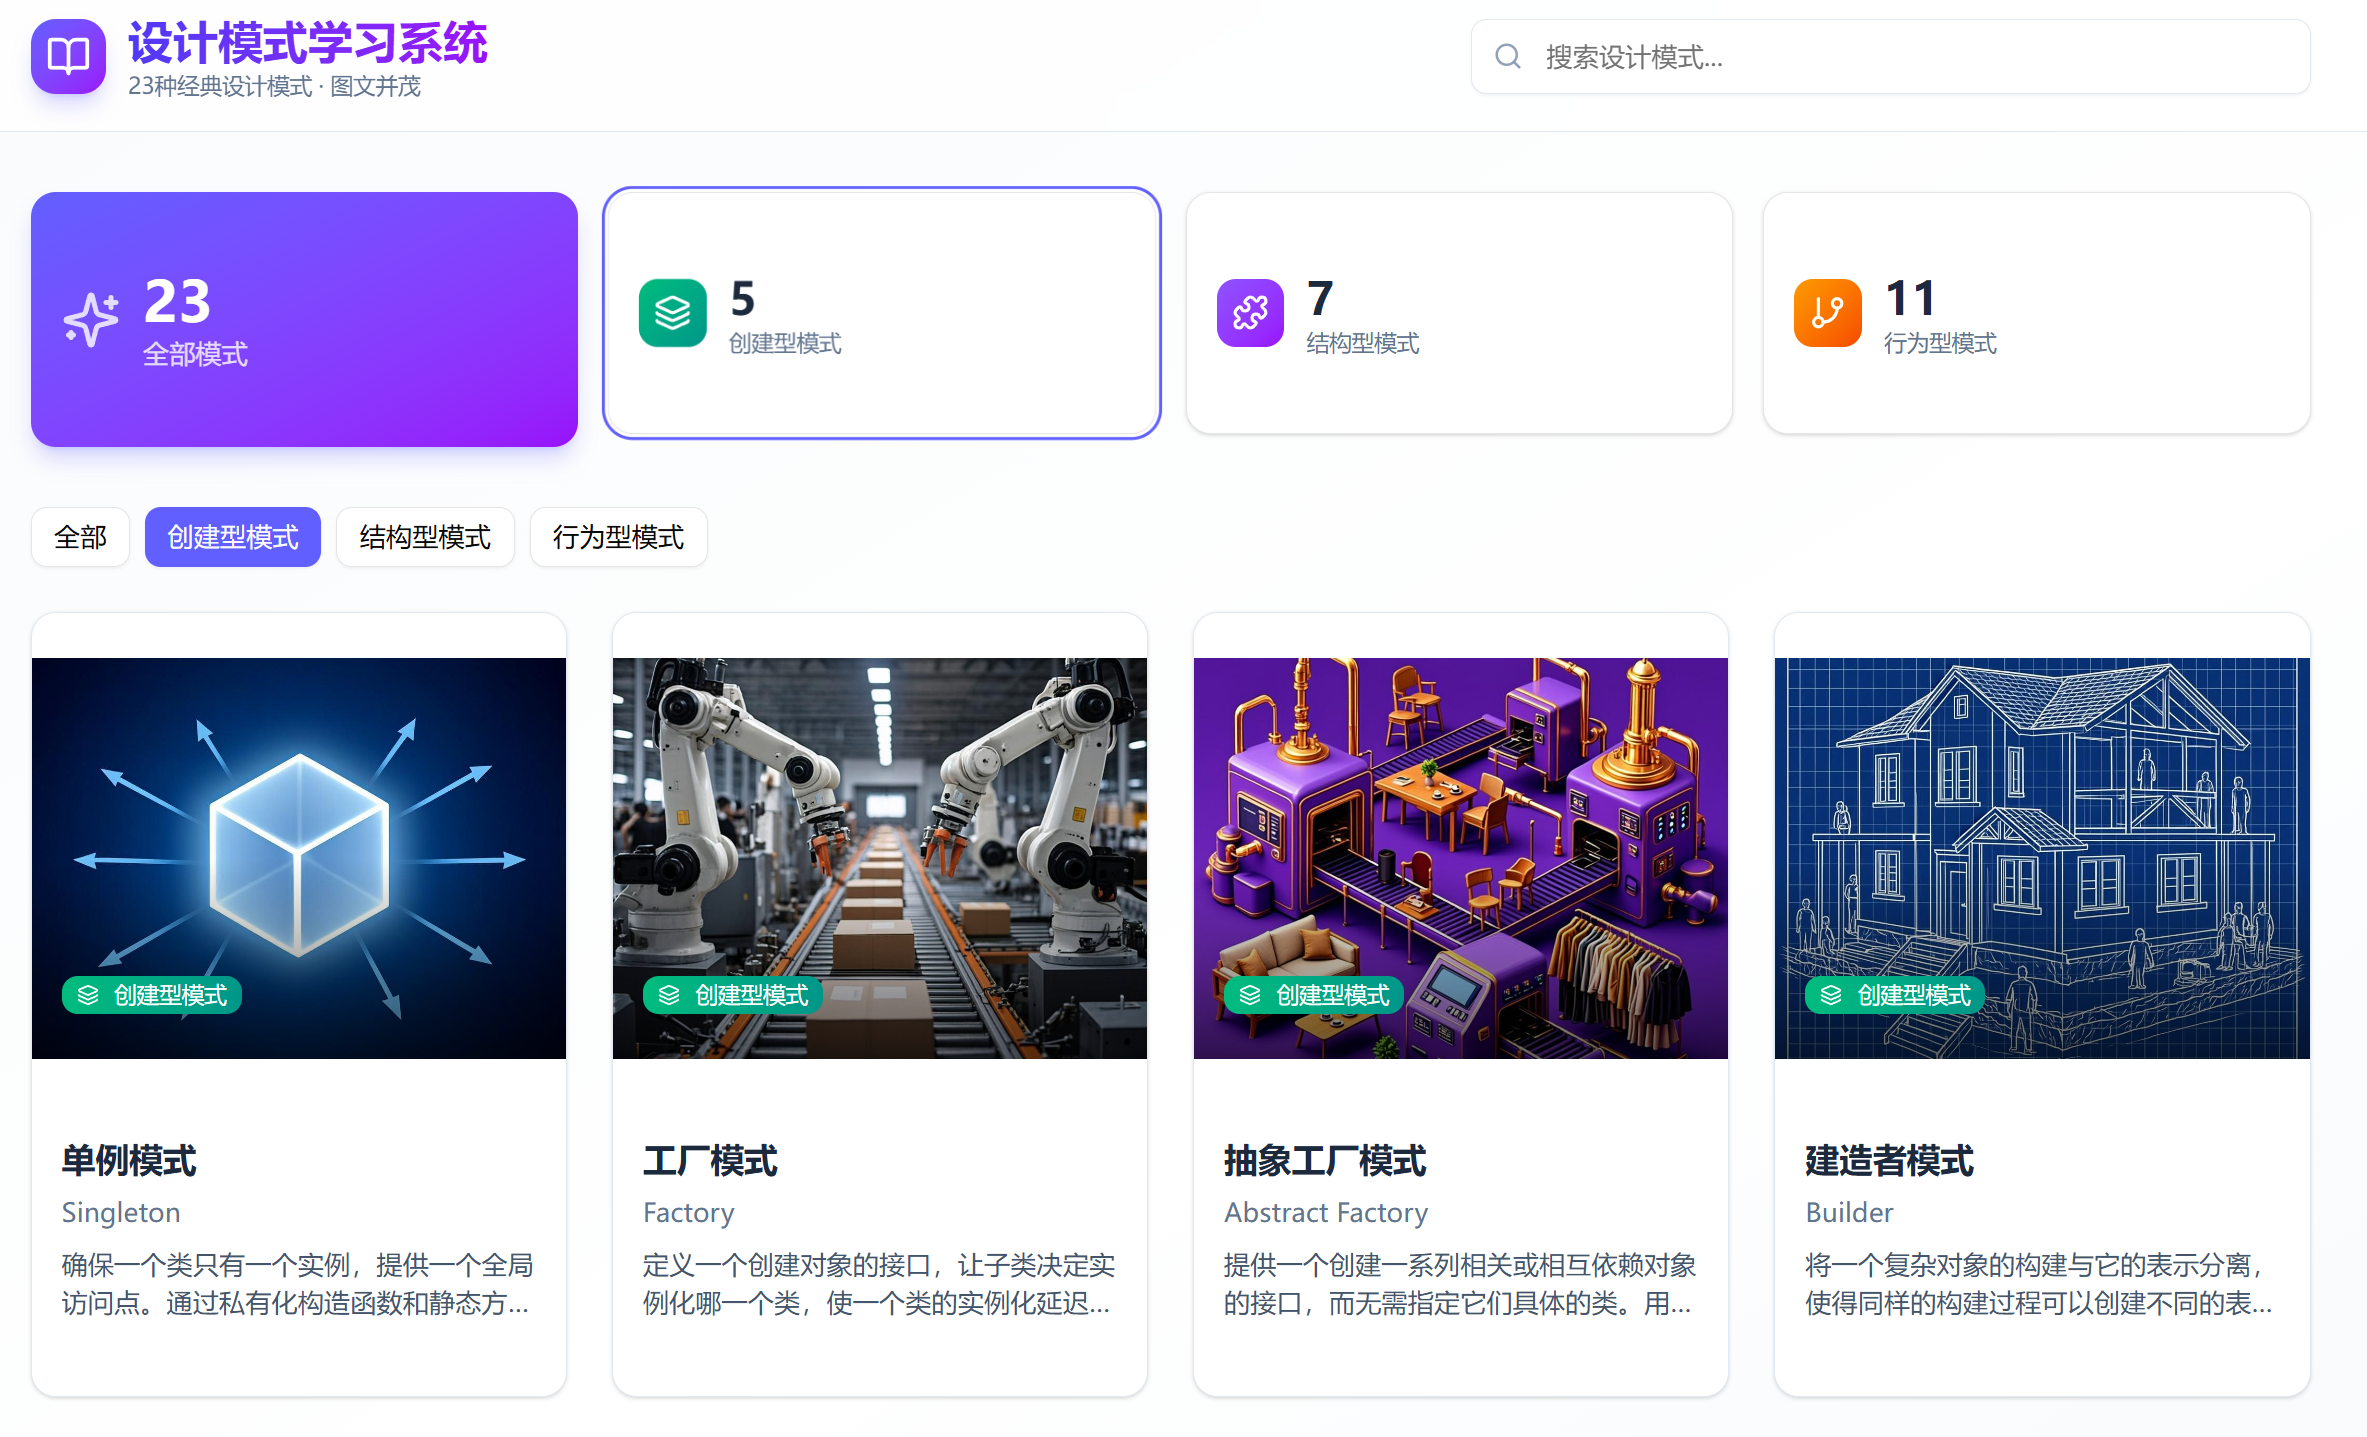
Task: Click the 创建型模式 badge on Builder card
Action: pyautogui.click(x=1895, y=995)
